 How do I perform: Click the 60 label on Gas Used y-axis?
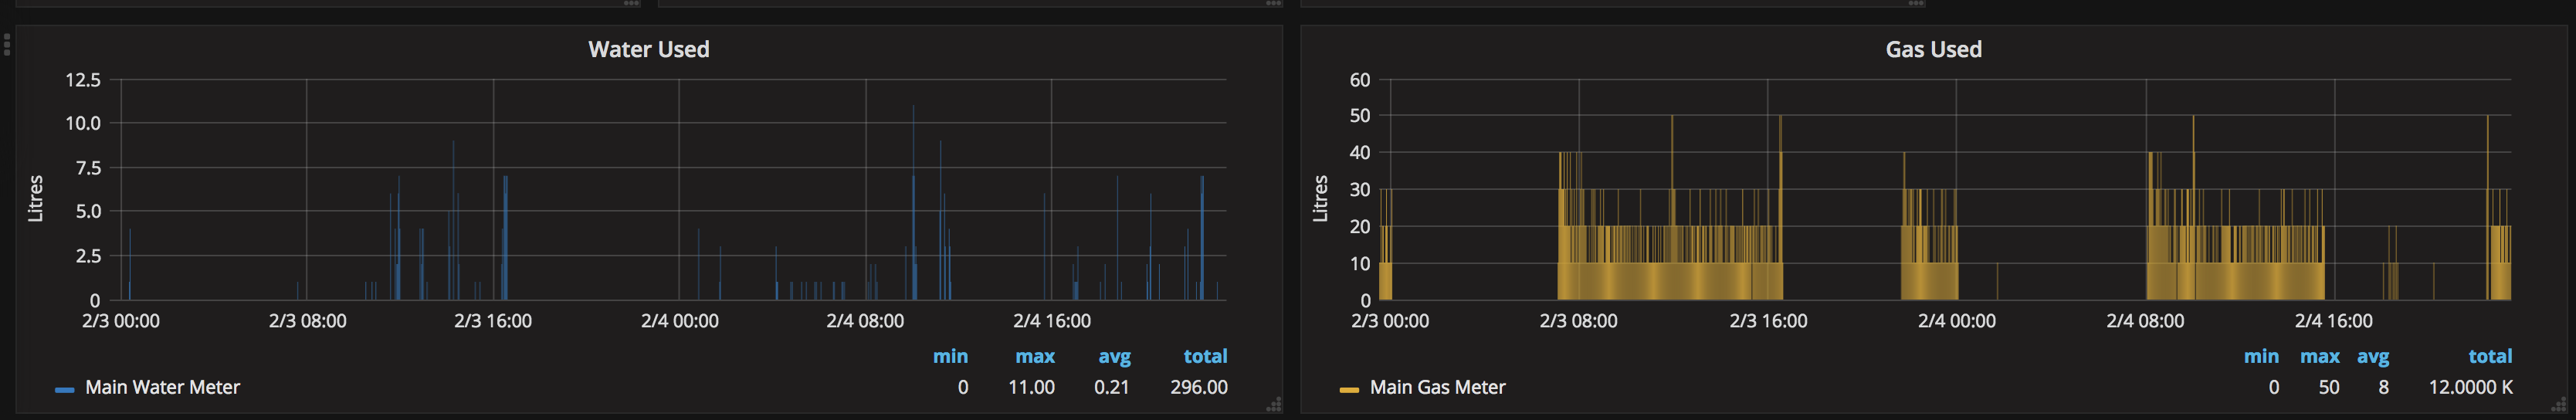click(x=1359, y=80)
